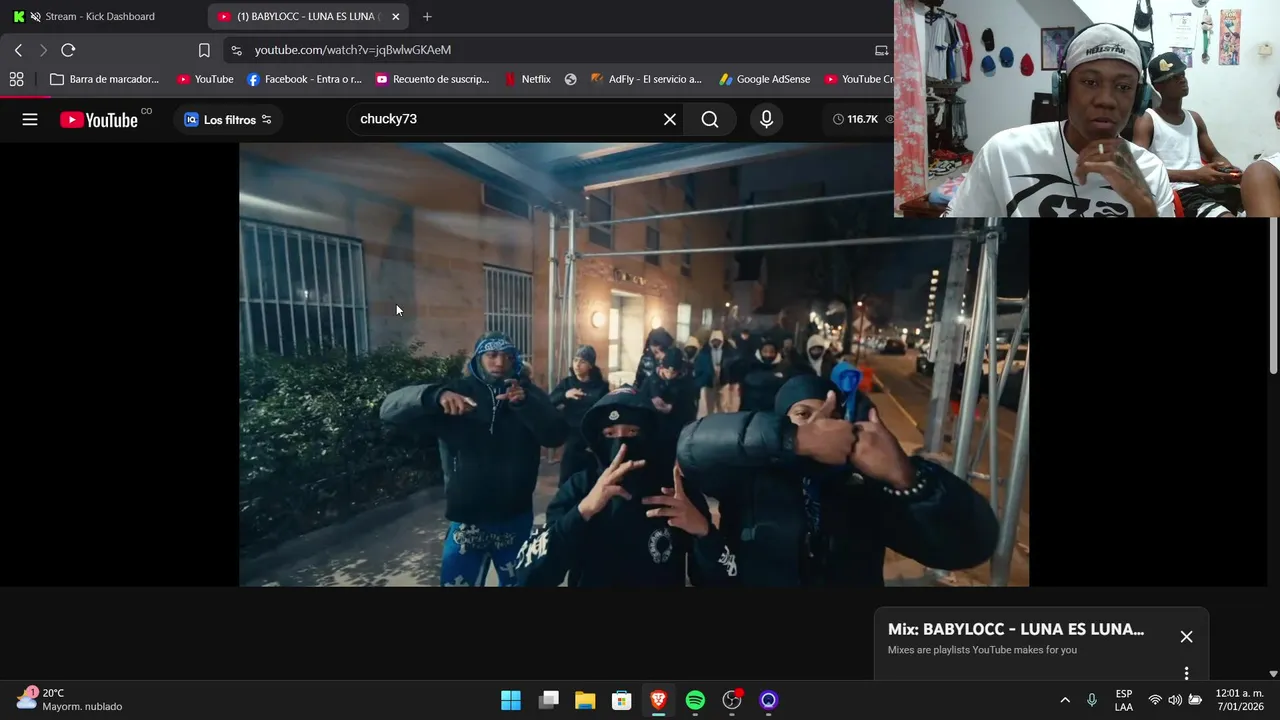Open OBS Studio taskbar icon
The height and width of the screenshot is (720, 1280).
pos(732,700)
